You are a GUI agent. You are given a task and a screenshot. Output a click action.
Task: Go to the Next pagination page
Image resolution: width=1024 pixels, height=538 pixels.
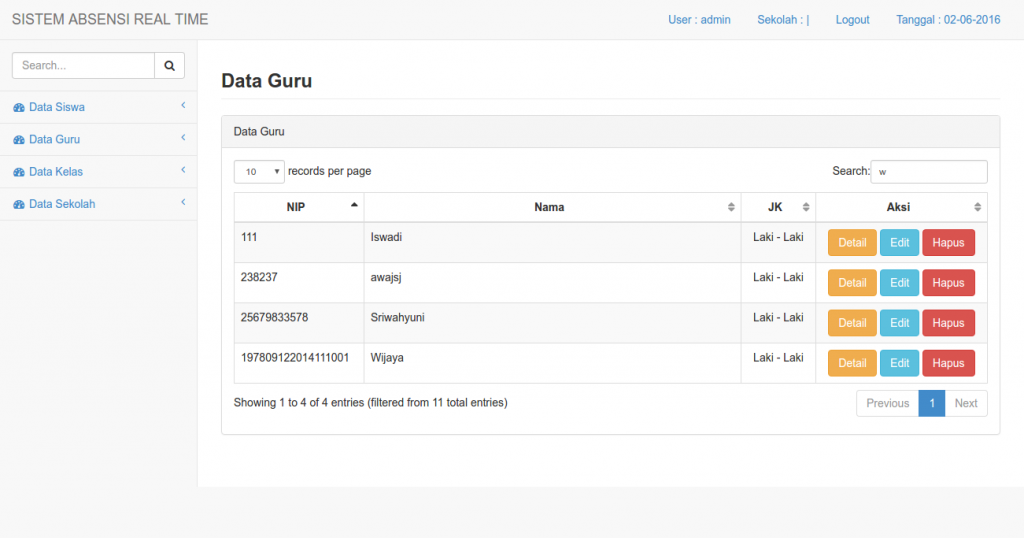click(x=965, y=404)
